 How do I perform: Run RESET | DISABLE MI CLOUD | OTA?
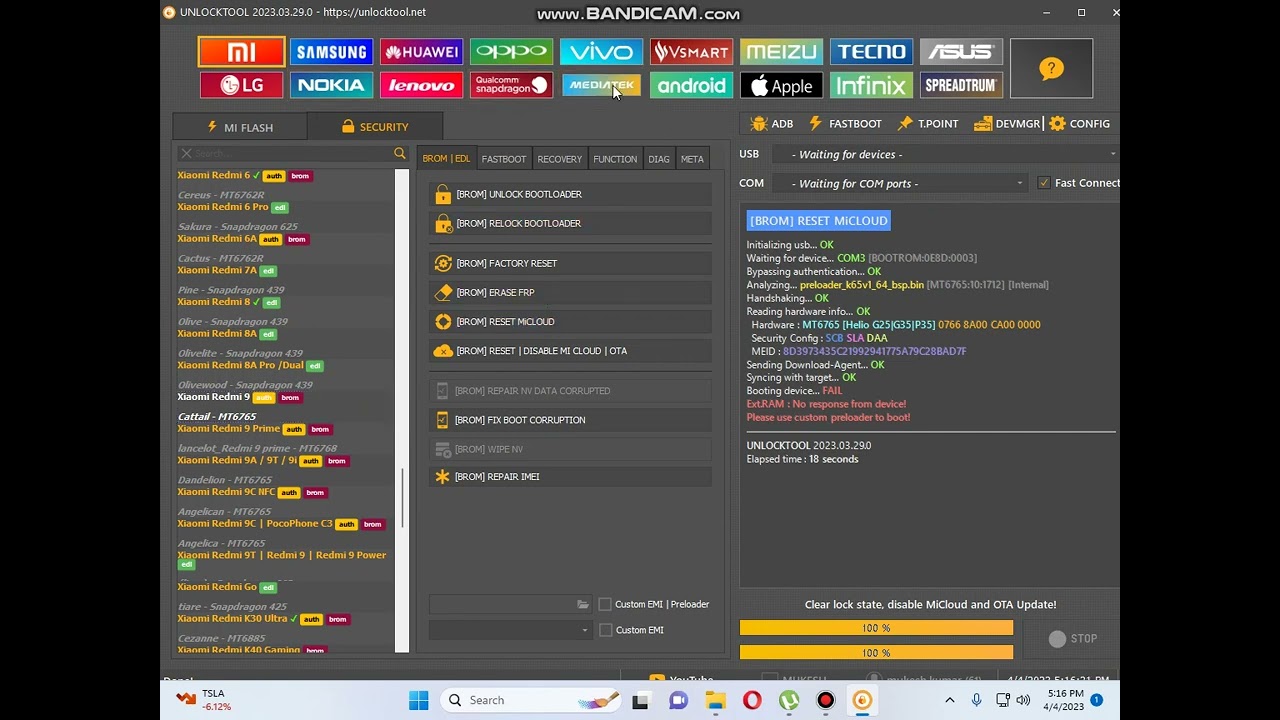pyautogui.click(x=570, y=351)
